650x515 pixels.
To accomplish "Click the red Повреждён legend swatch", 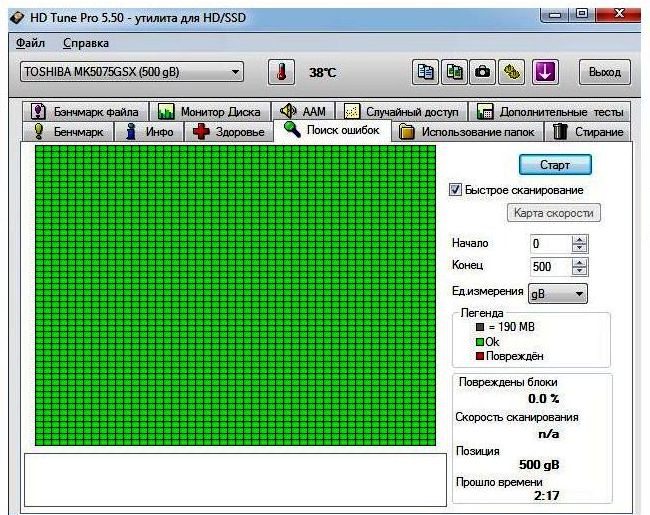I will point(480,356).
